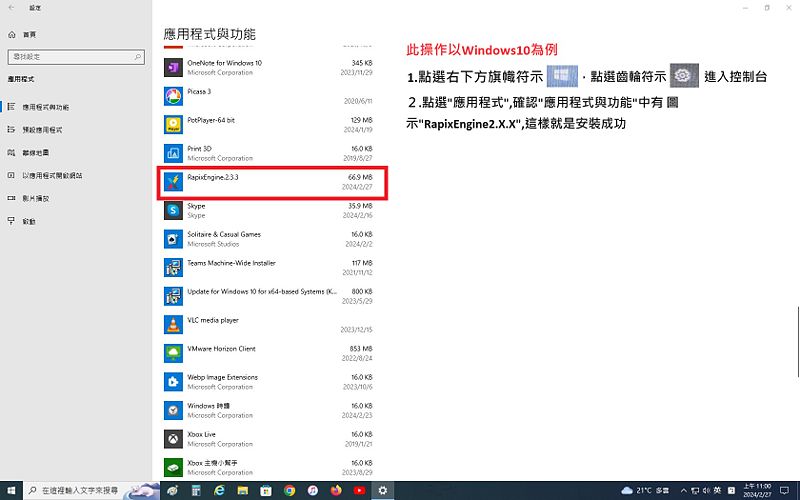Click the Picasa 3 colorful app icon

coord(173,96)
